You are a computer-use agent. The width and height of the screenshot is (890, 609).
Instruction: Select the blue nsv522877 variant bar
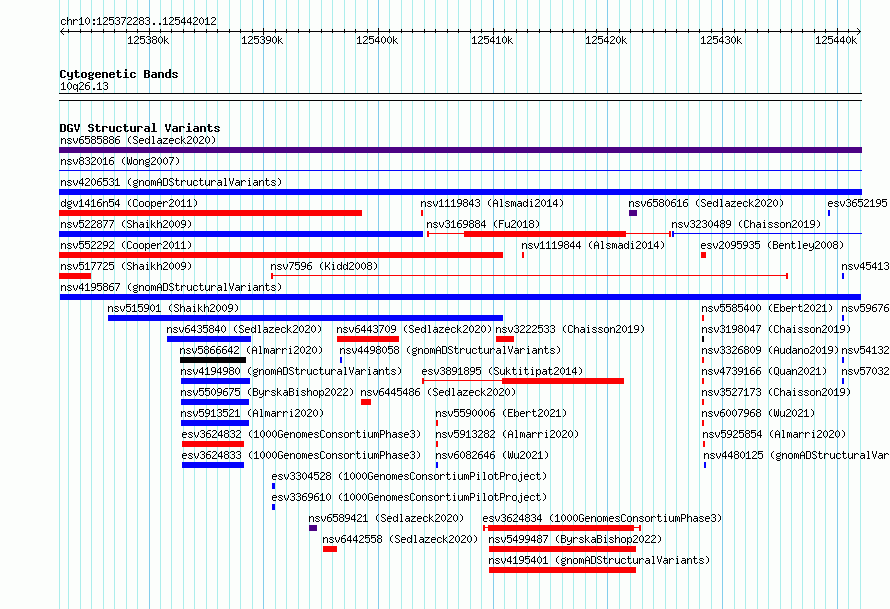pyautogui.click(x=241, y=234)
